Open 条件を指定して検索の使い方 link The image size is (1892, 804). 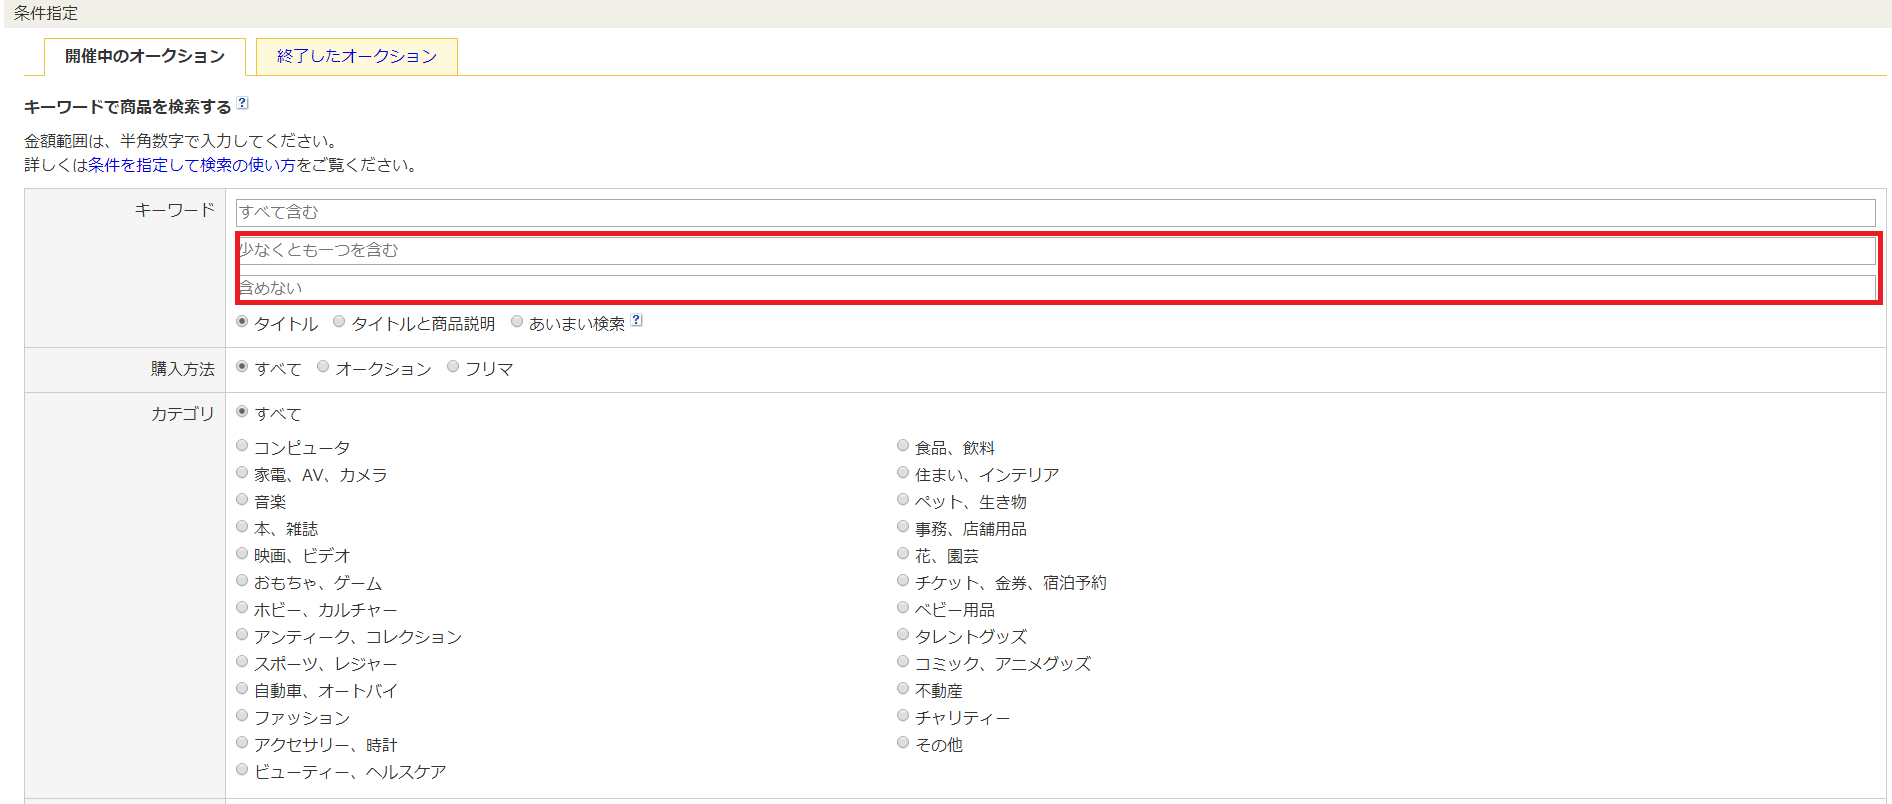pyautogui.click(x=192, y=165)
